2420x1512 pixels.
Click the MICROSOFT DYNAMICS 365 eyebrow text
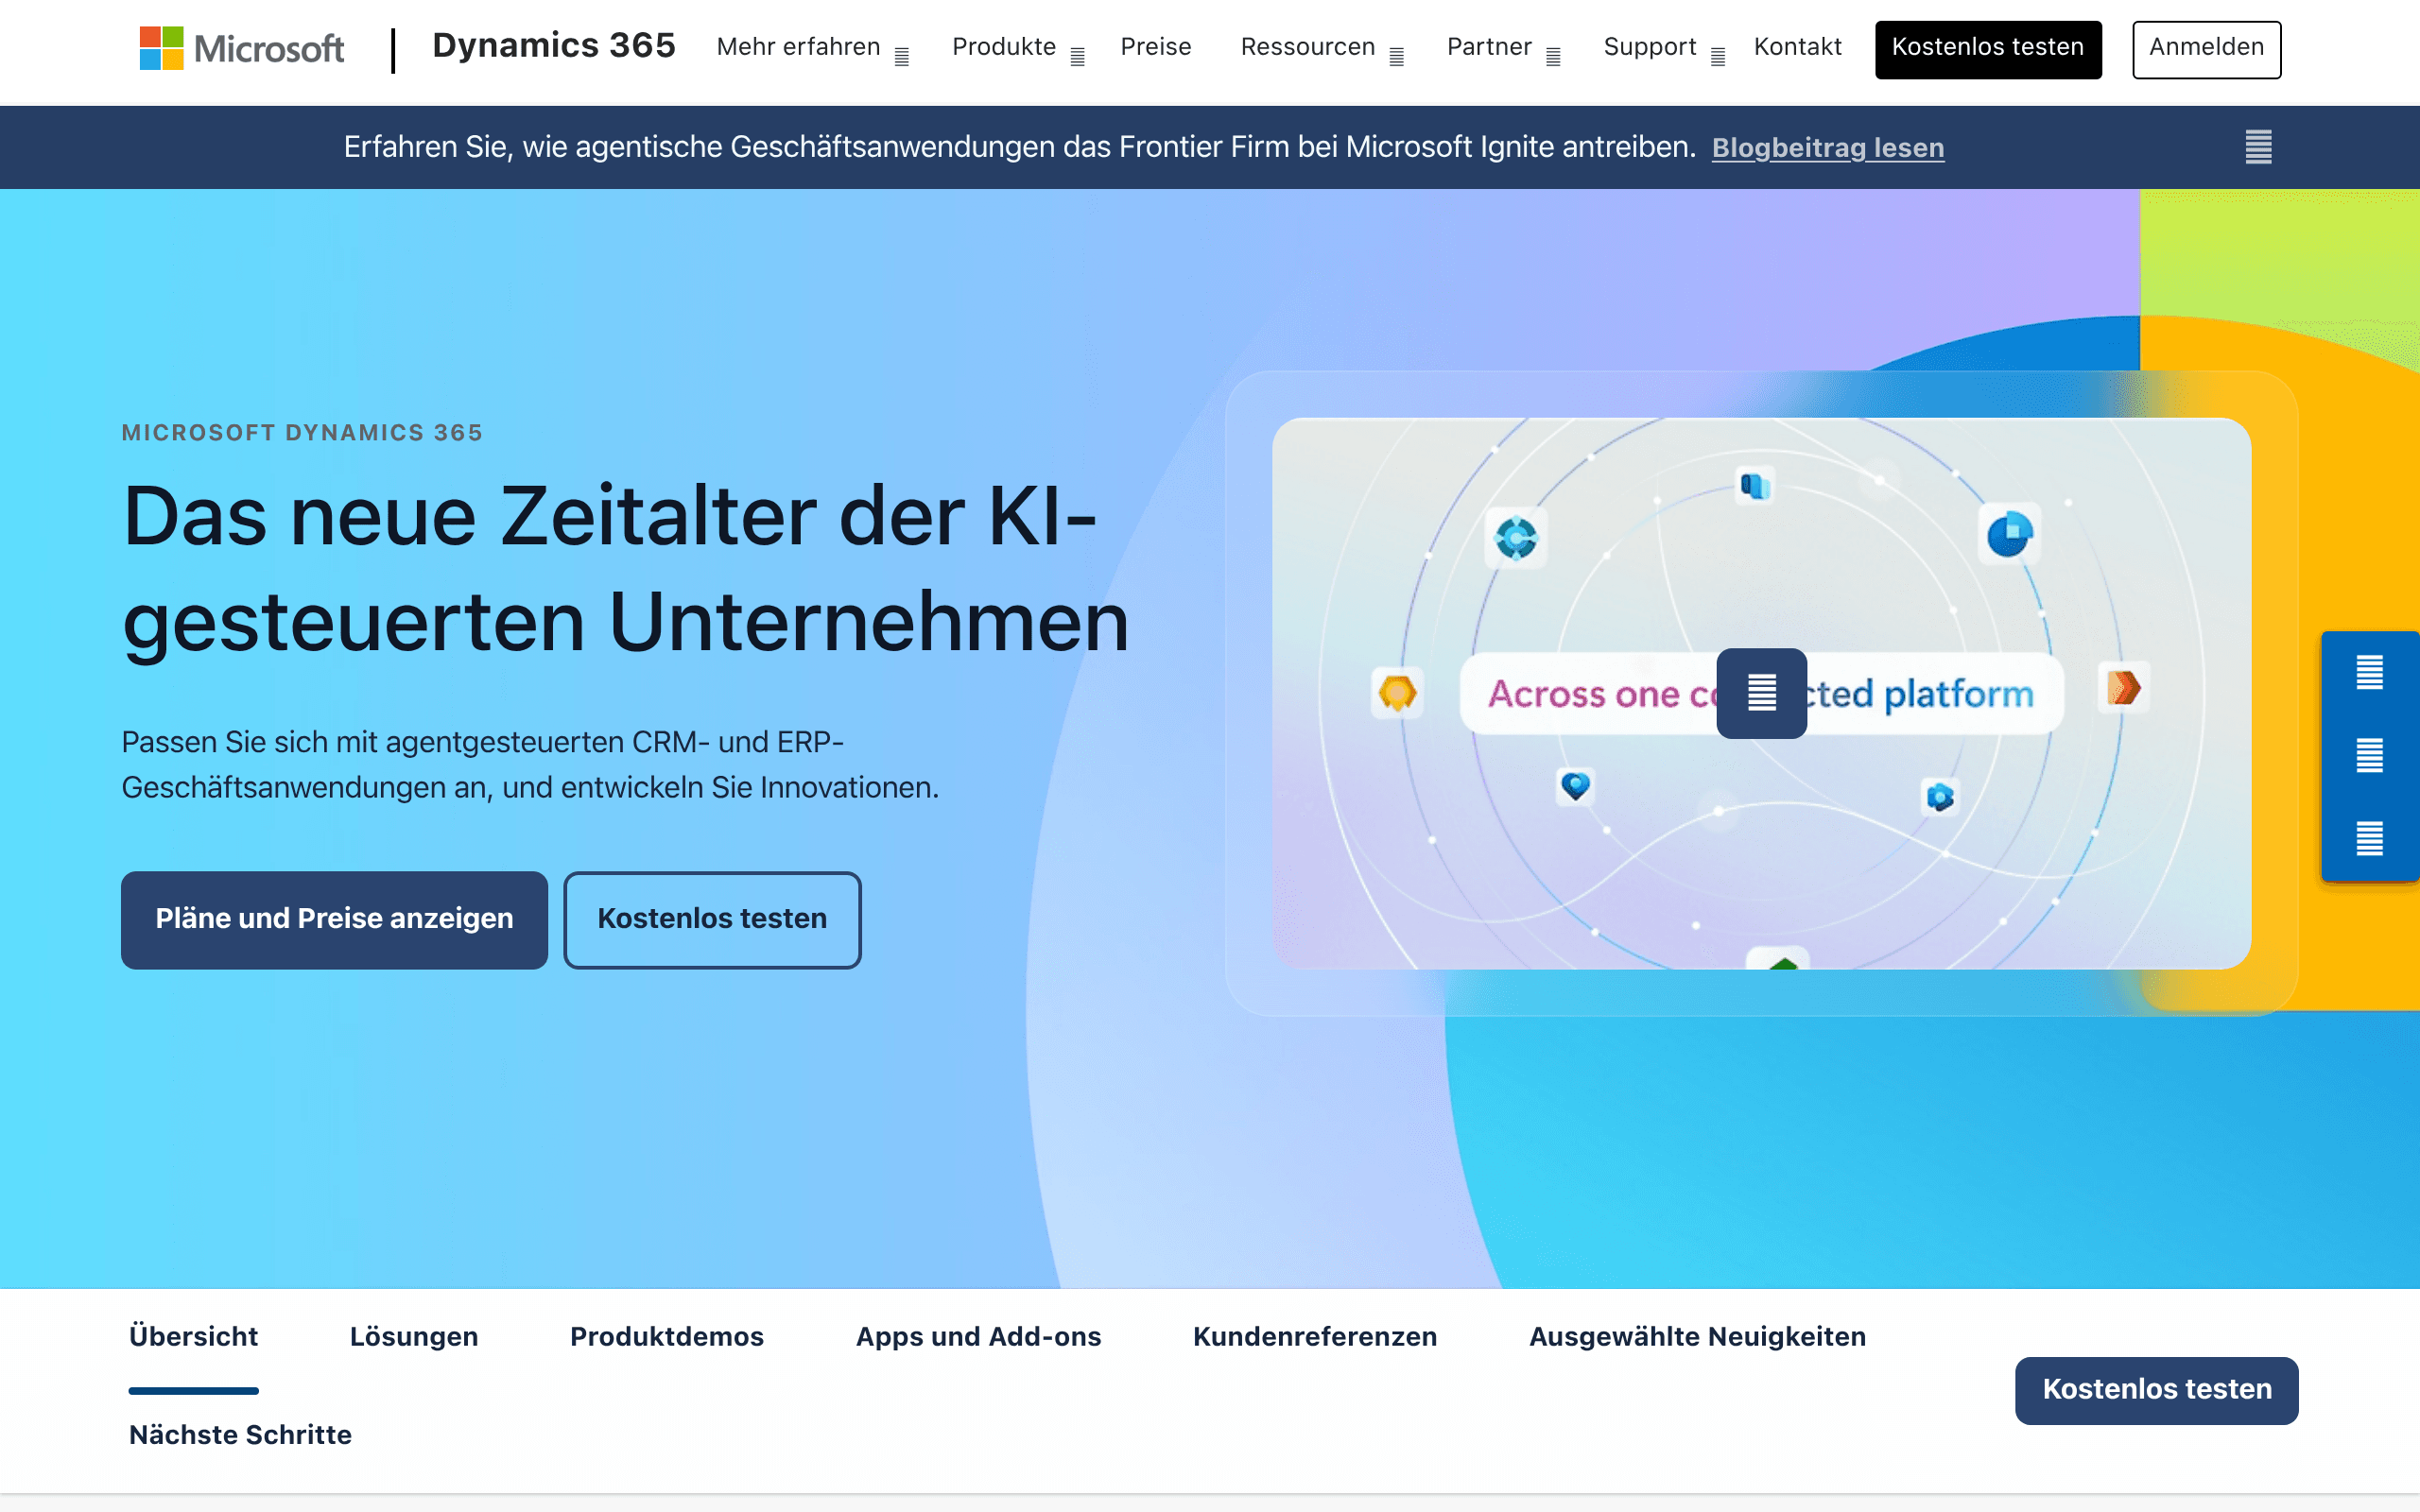[302, 433]
